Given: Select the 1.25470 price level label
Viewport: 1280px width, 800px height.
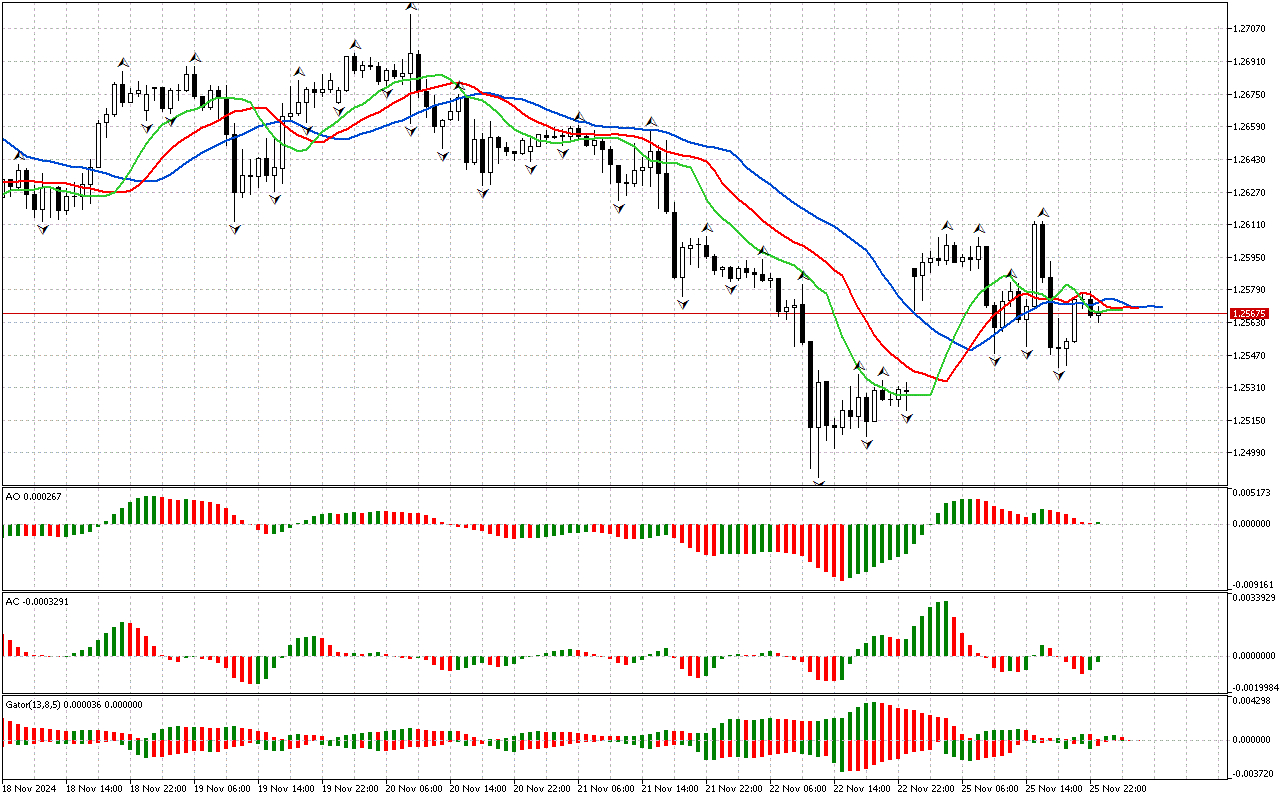Looking at the screenshot, I should click(x=1249, y=355).
